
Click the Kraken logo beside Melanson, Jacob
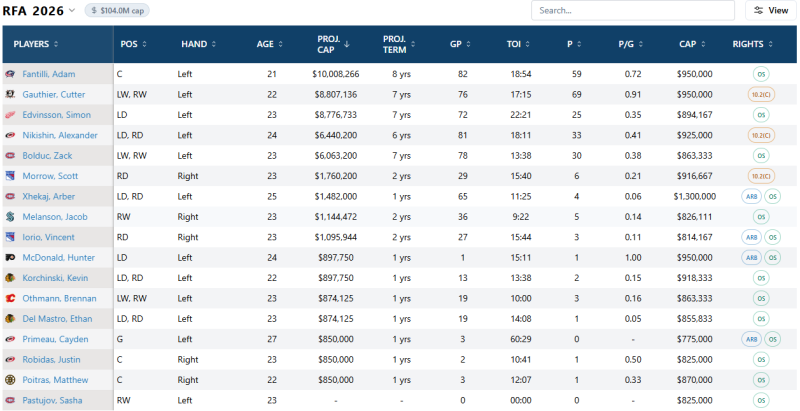[10, 217]
